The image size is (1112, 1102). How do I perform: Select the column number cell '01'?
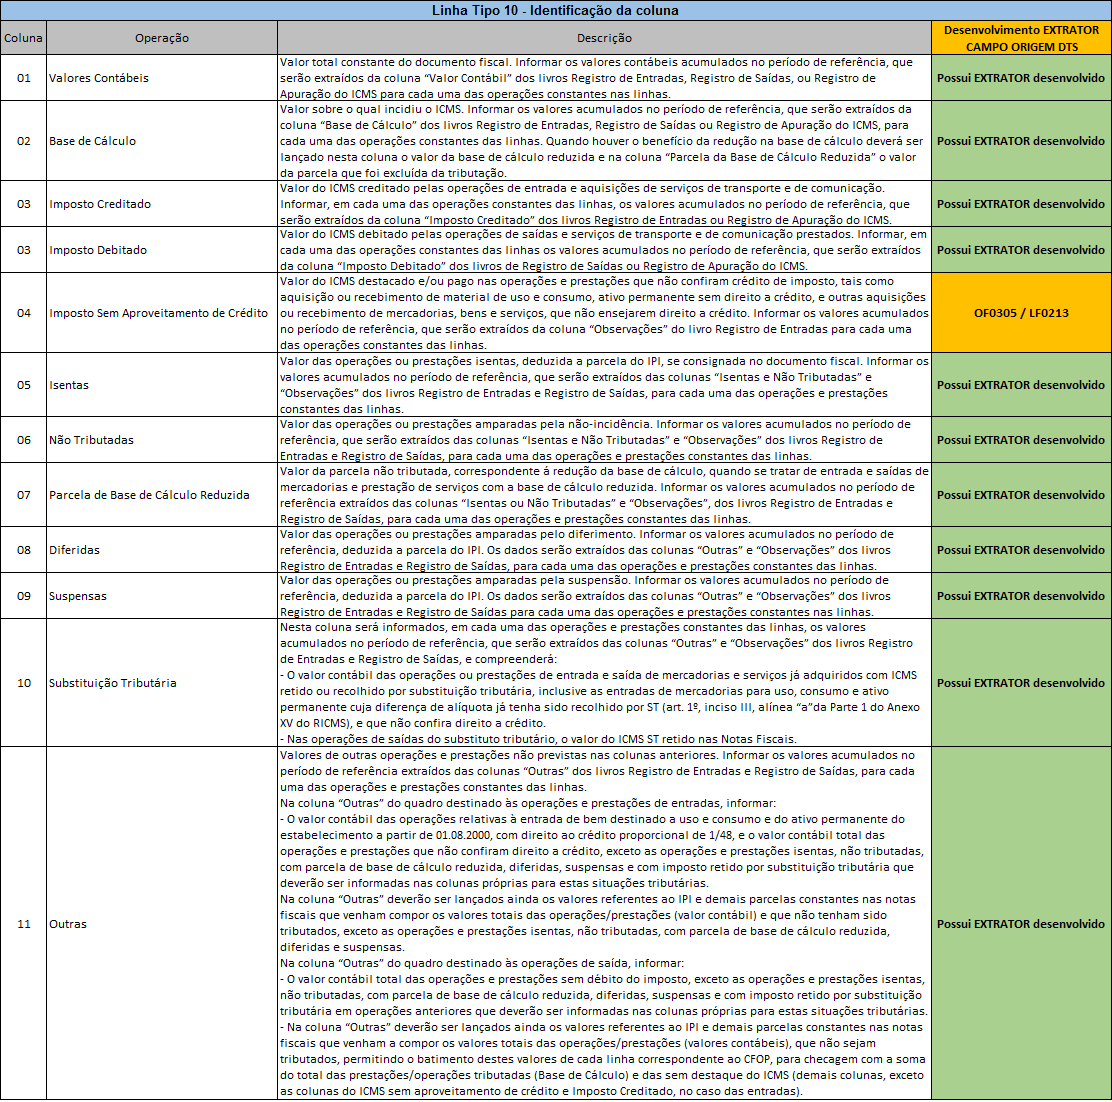pyautogui.click(x=23, y=78)
